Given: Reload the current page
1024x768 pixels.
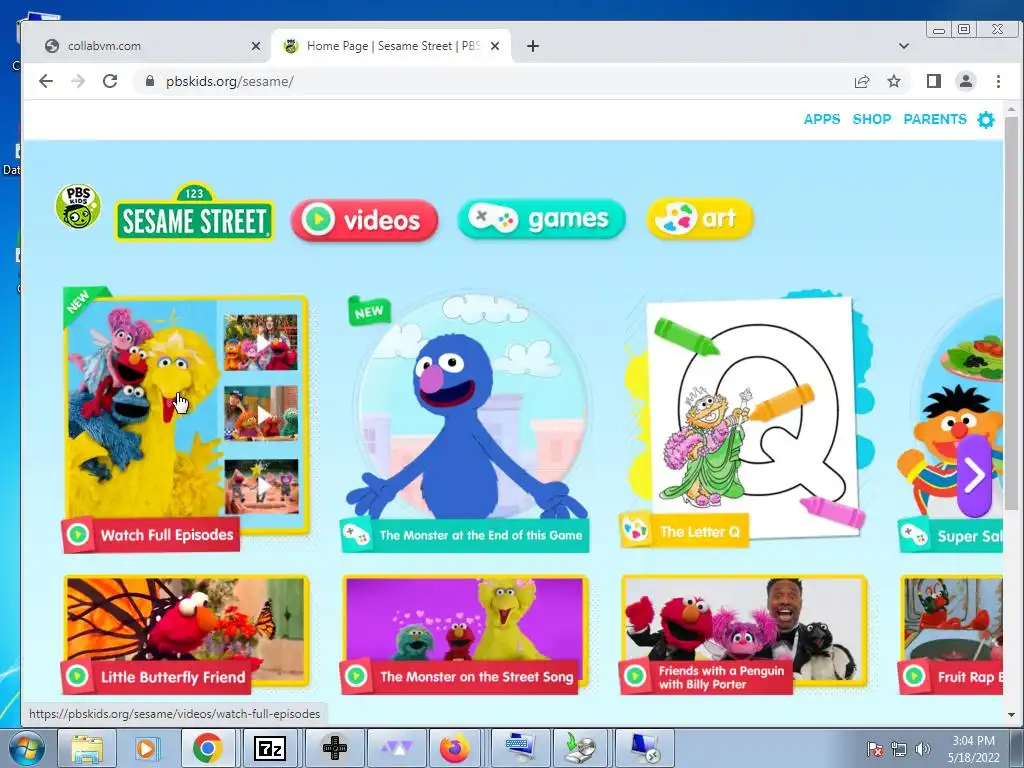Looking at the screenshot, I should pyautogui.click(x=110, y=81).
